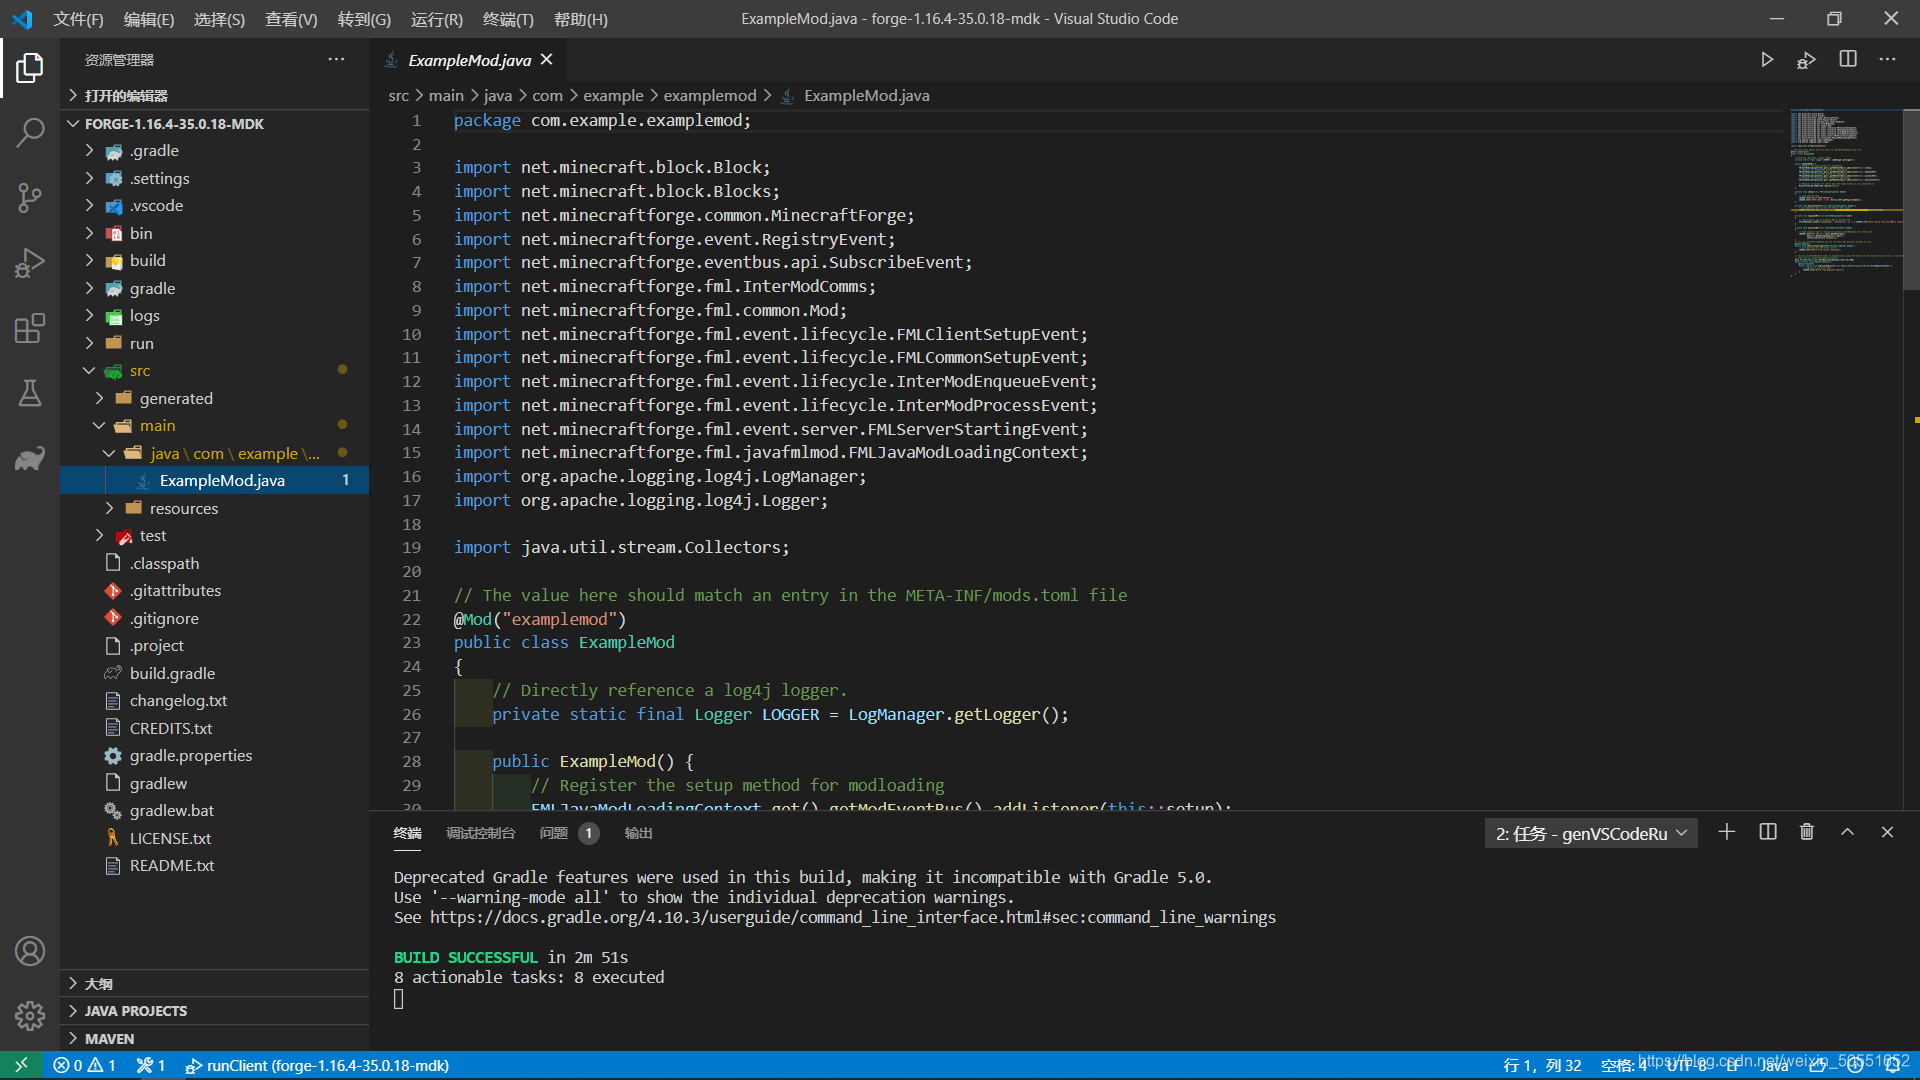Open the Source Control view
This screenshot has height=1080, width=1920.
(30, 197)
